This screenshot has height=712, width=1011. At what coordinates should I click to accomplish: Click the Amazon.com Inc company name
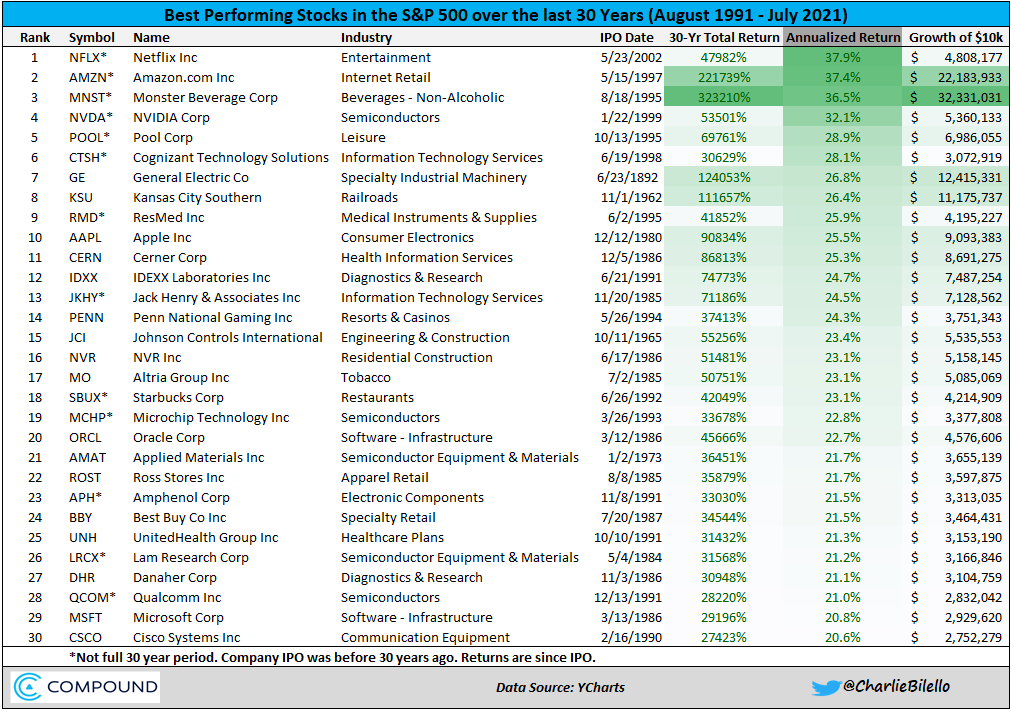pyautogui.click(x=184, y=77)
